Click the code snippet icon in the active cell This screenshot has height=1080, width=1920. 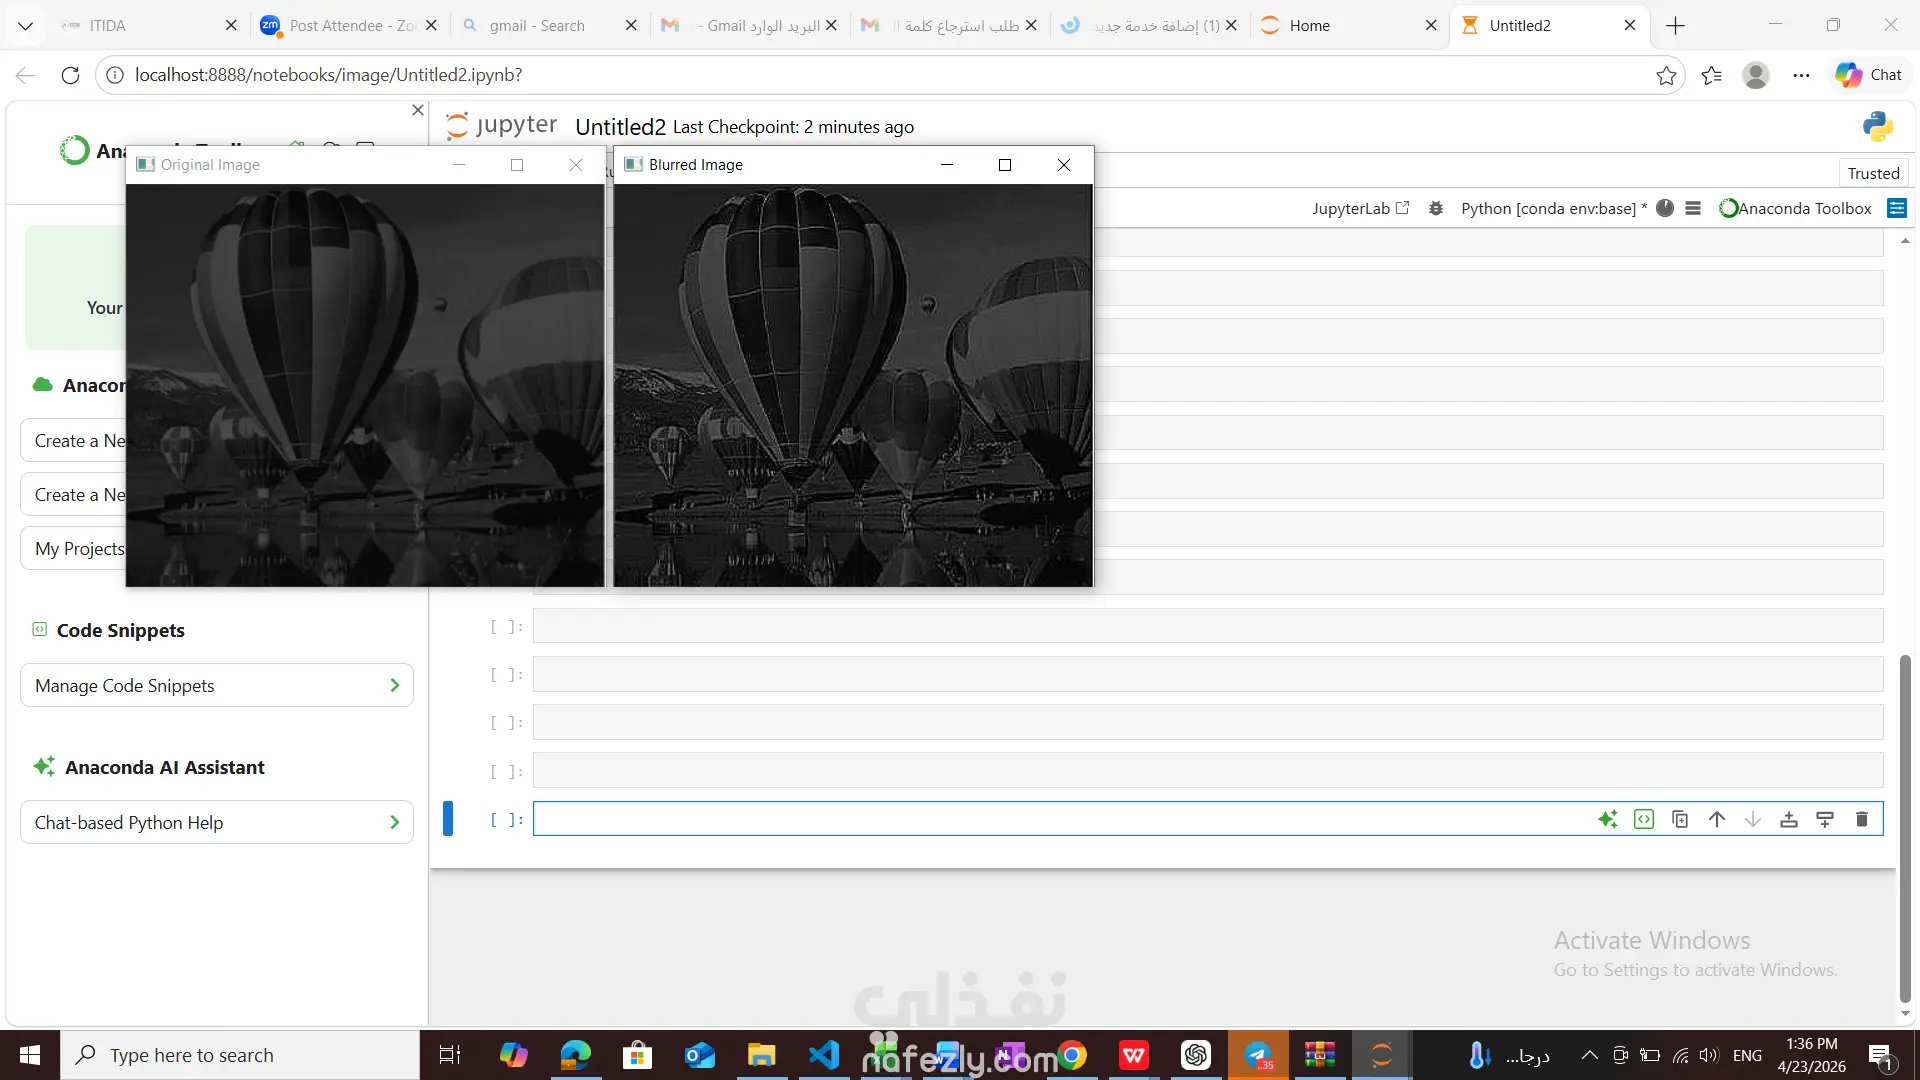point(1644,820)
